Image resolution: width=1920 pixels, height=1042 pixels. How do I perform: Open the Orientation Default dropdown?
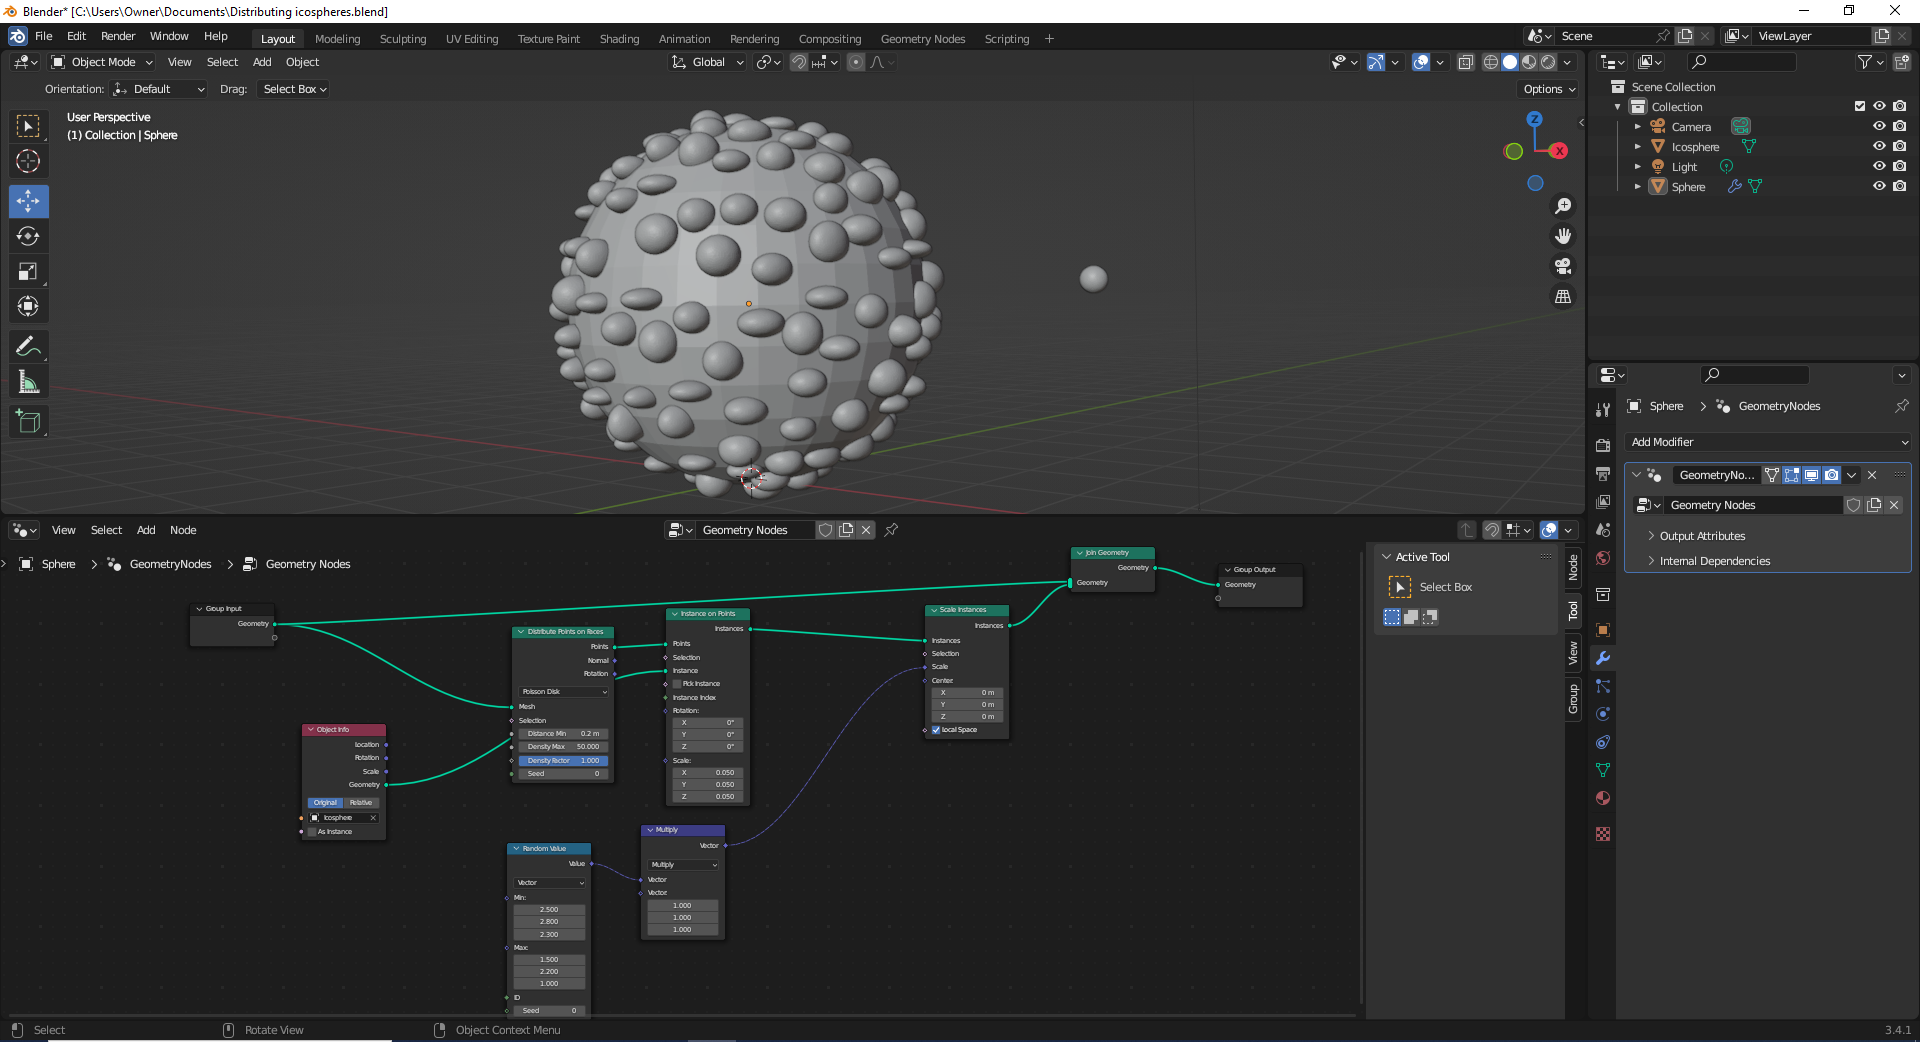click(158, 89)
